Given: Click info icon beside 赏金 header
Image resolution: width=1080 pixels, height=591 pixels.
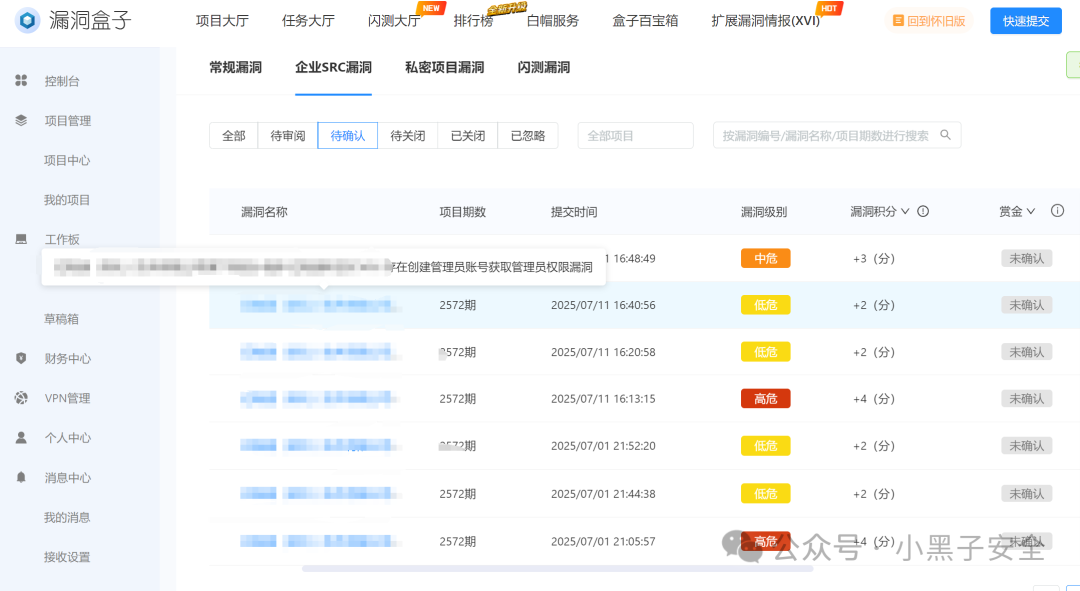Looking at the screenshot, I should point(1057,211).
